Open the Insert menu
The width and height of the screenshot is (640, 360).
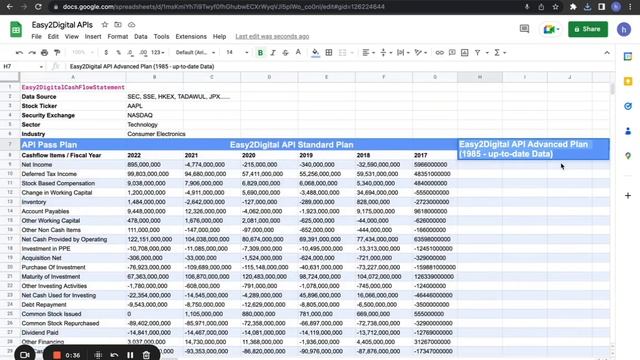pyautogui.click(x=93, y=36)
